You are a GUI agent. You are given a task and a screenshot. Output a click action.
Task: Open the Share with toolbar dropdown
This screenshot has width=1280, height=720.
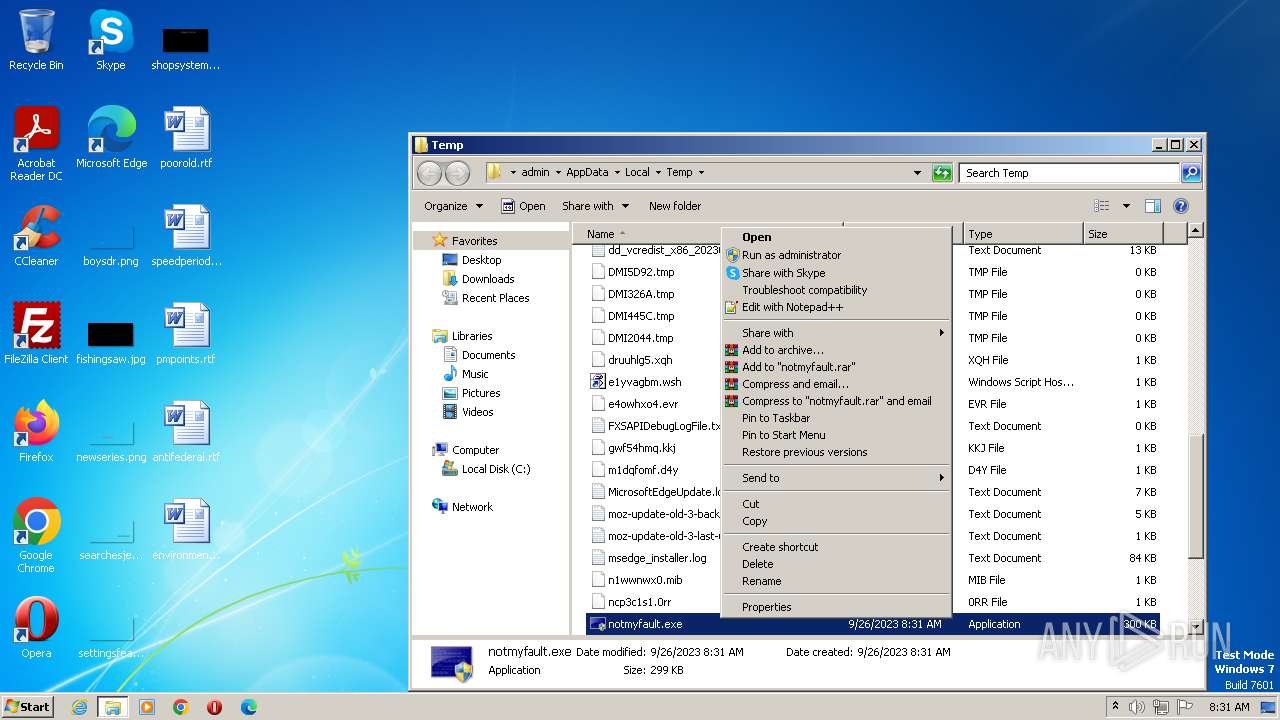pos(595,206)
